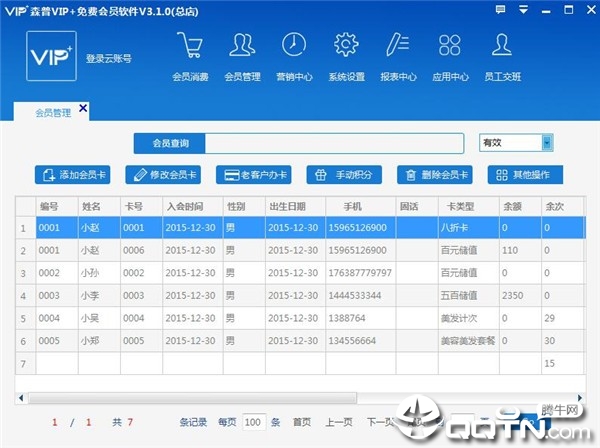Viewport: 600px width, 448px height.
Task: Close the 会员管理 tab
Action: pyautogui.click(x=83, y=108)
